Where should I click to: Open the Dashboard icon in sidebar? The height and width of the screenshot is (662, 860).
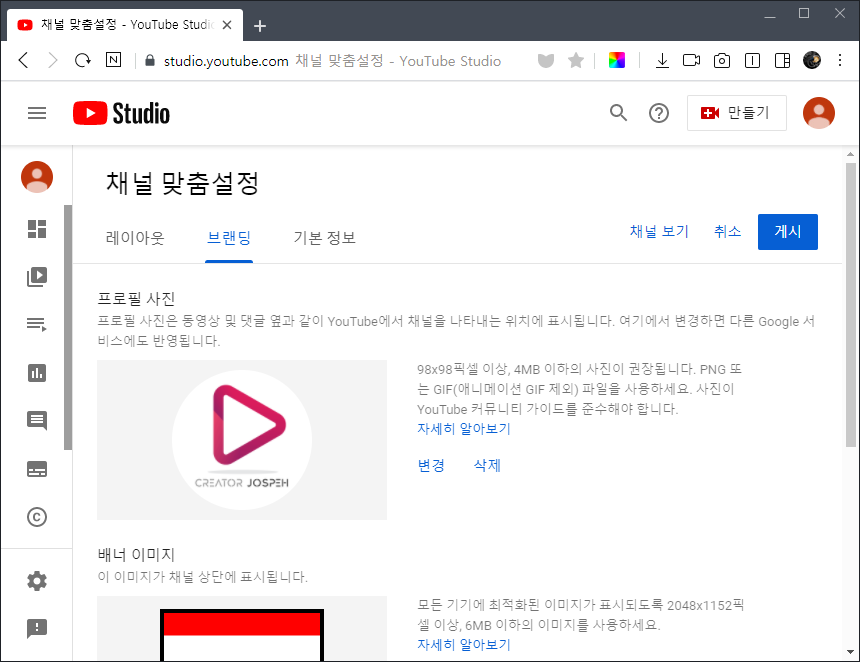point(37,229)
